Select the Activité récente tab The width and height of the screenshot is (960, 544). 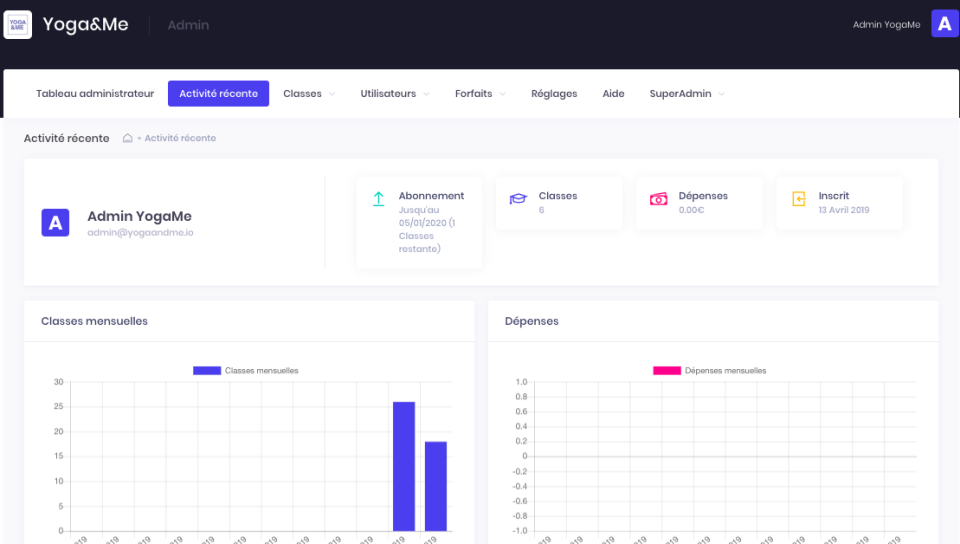[x=219, y=94]
